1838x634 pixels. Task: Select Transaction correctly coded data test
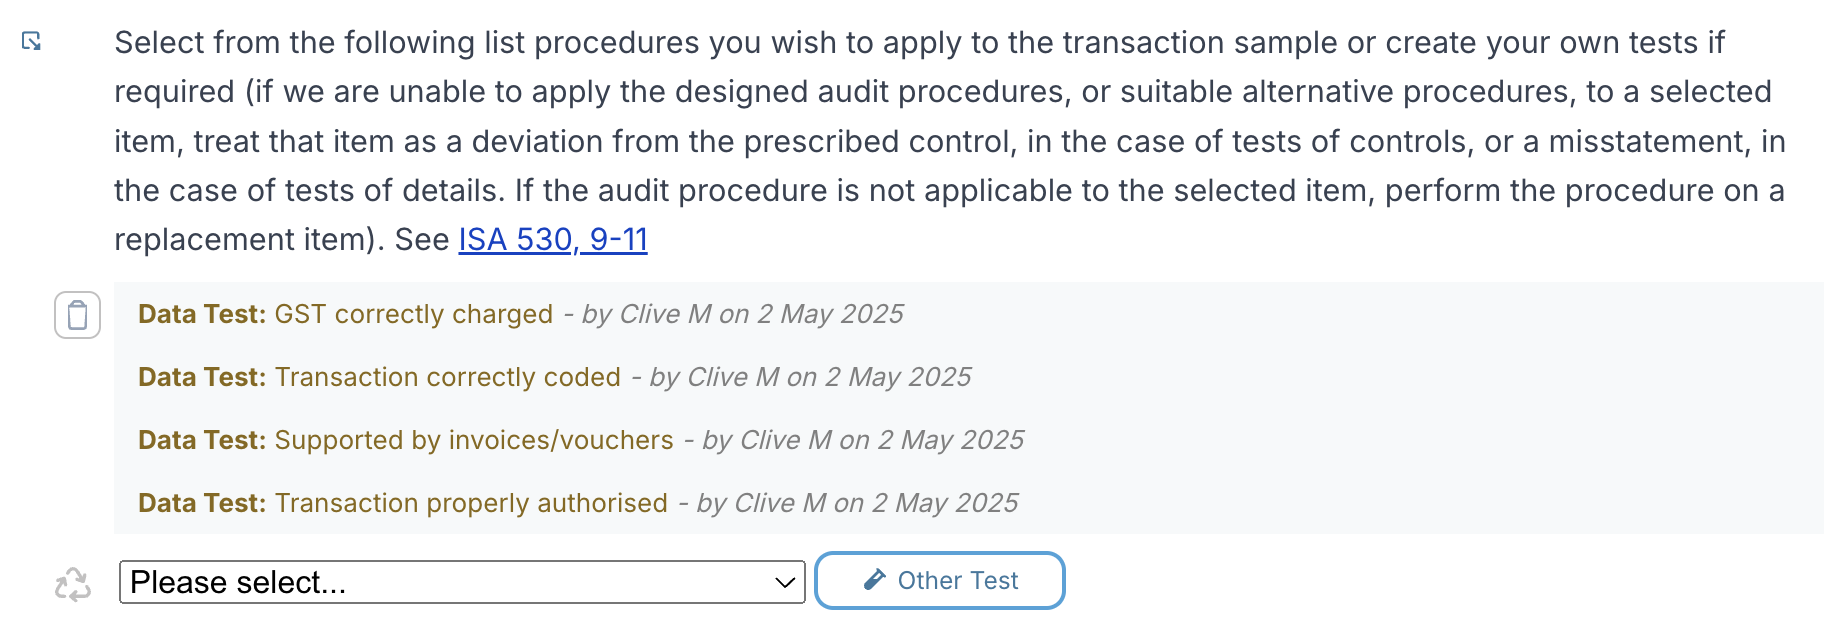448,377
